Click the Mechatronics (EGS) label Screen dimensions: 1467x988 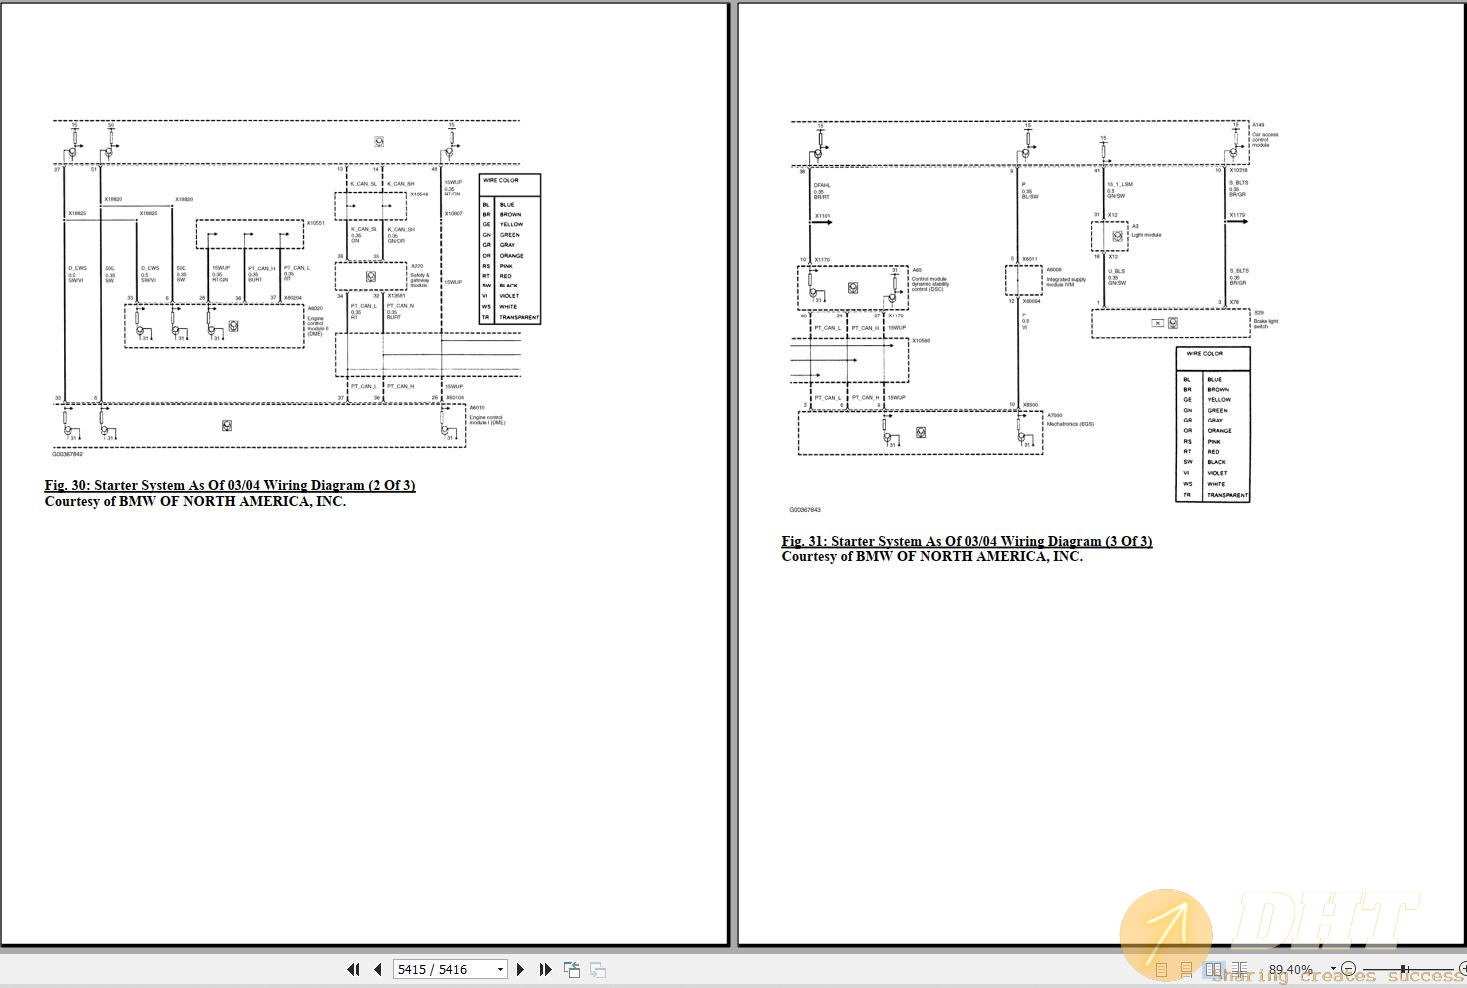pos(1070,424)
